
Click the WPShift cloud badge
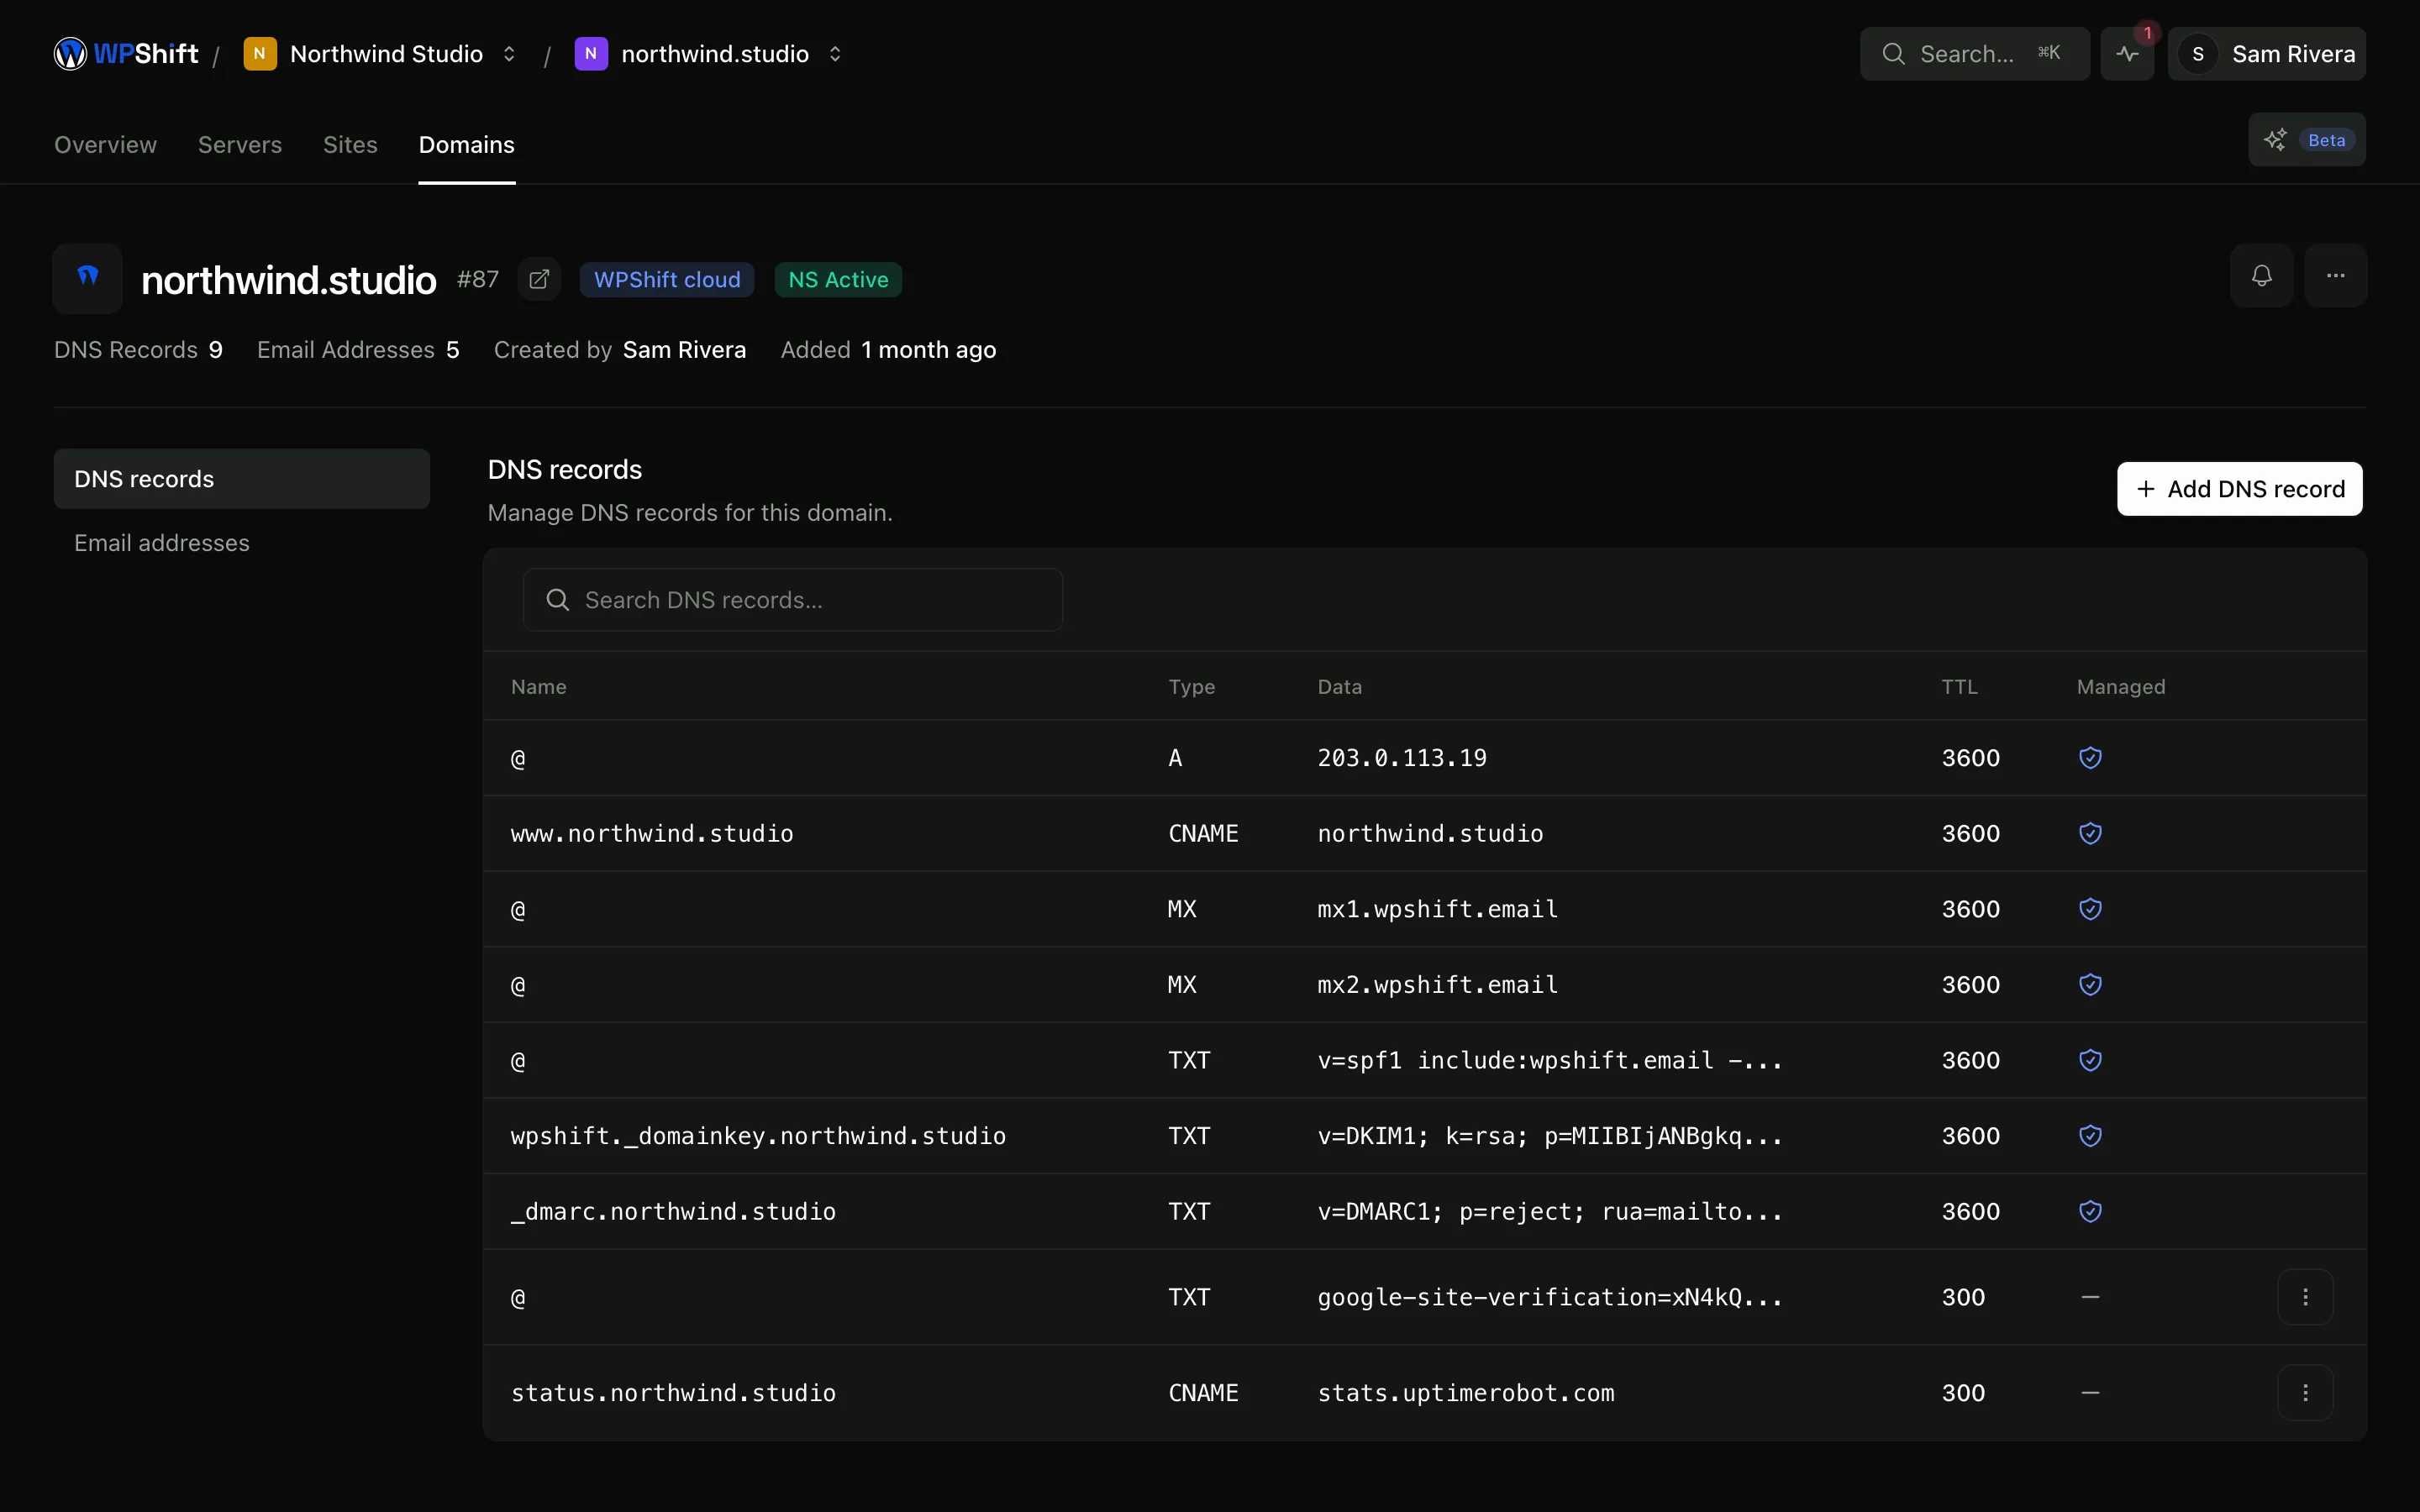pos(667,280)
